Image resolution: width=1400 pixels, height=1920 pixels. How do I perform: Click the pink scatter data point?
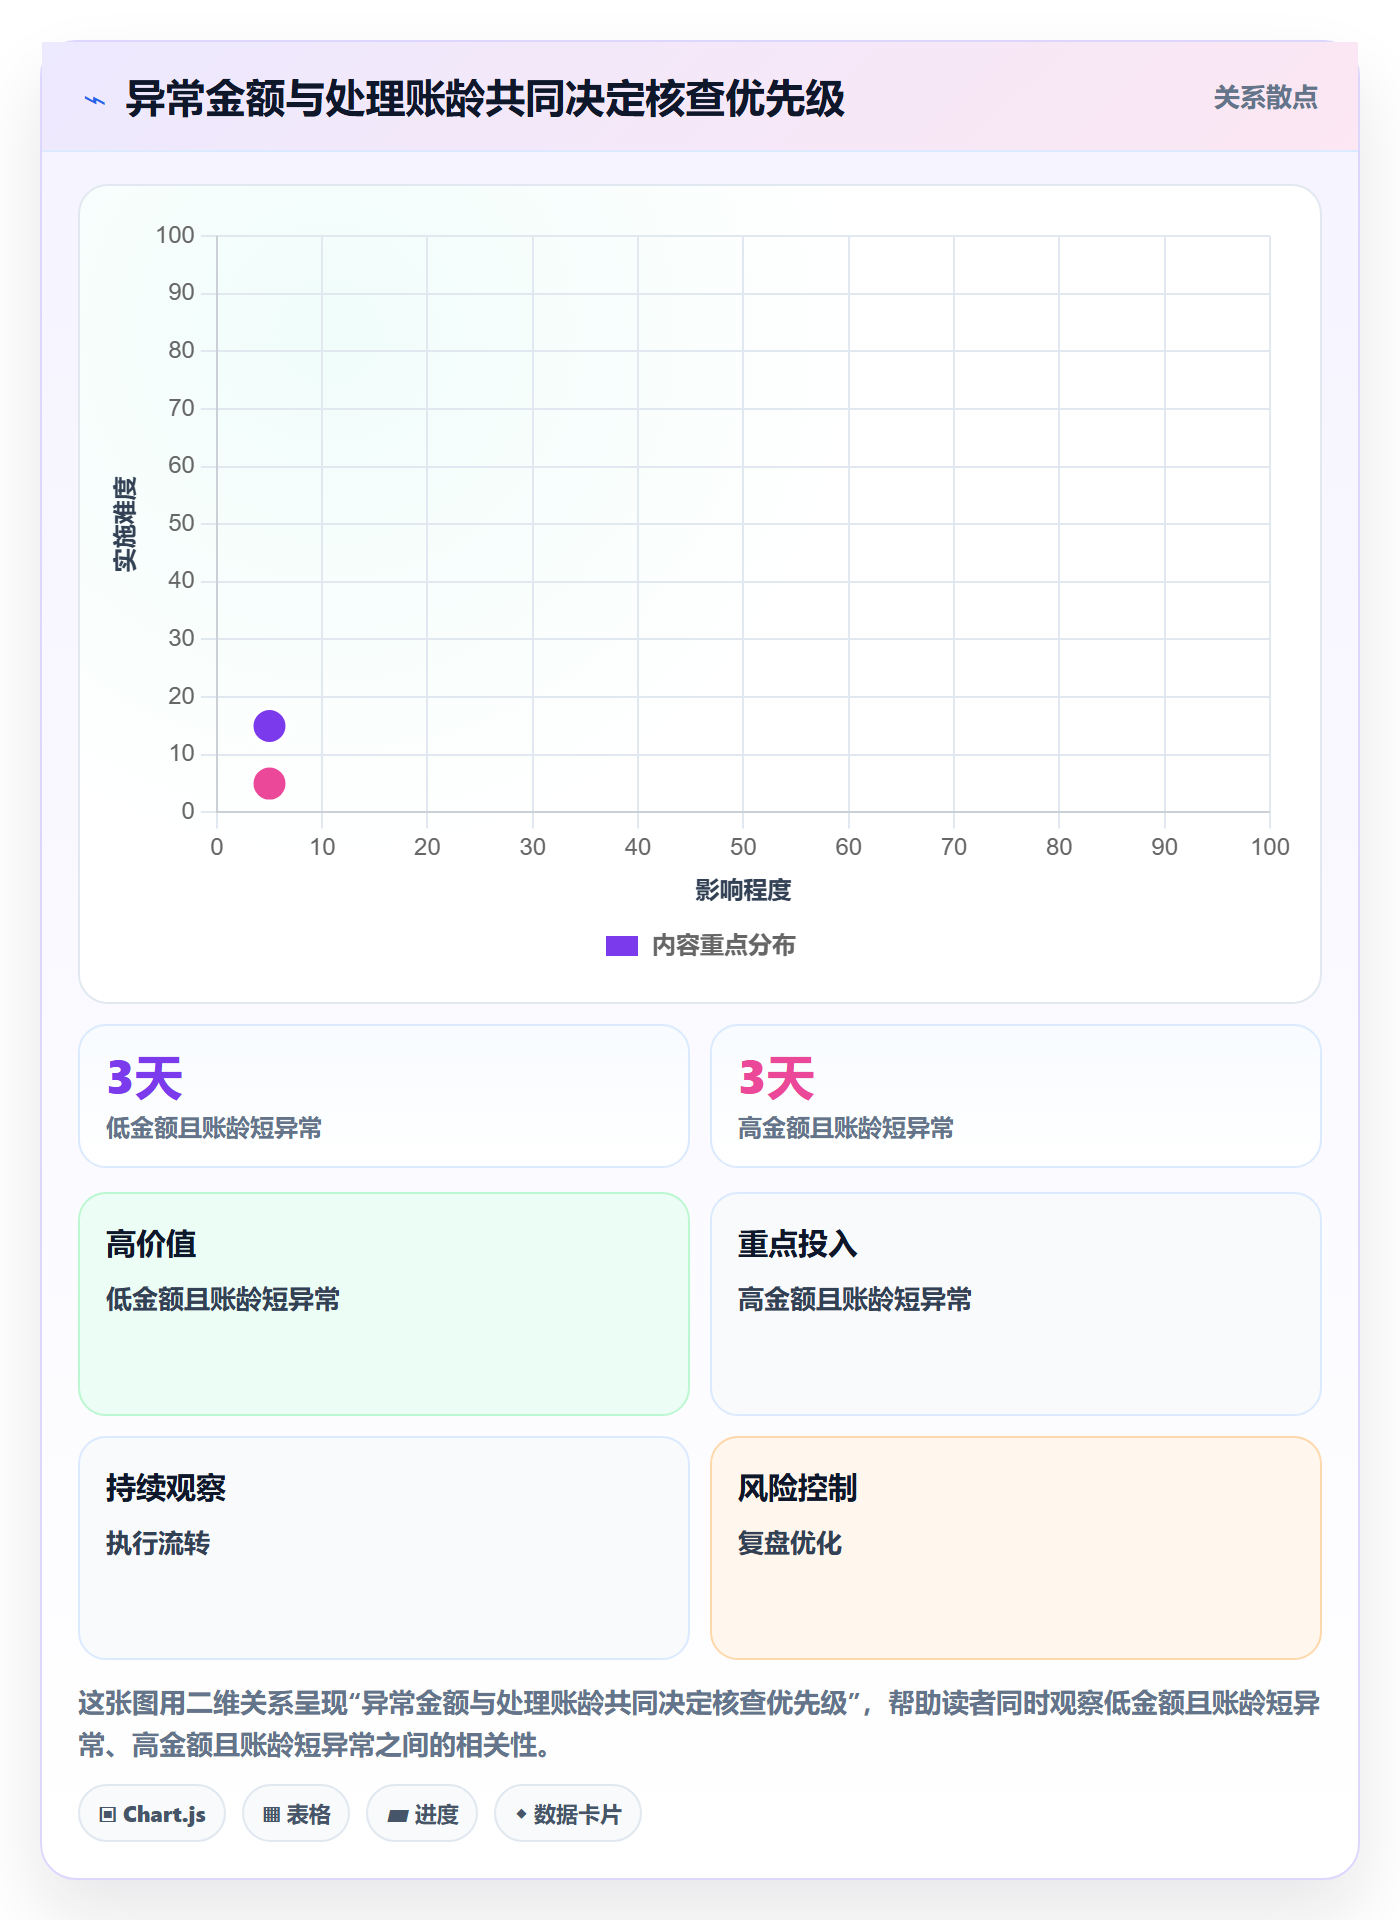269,783
